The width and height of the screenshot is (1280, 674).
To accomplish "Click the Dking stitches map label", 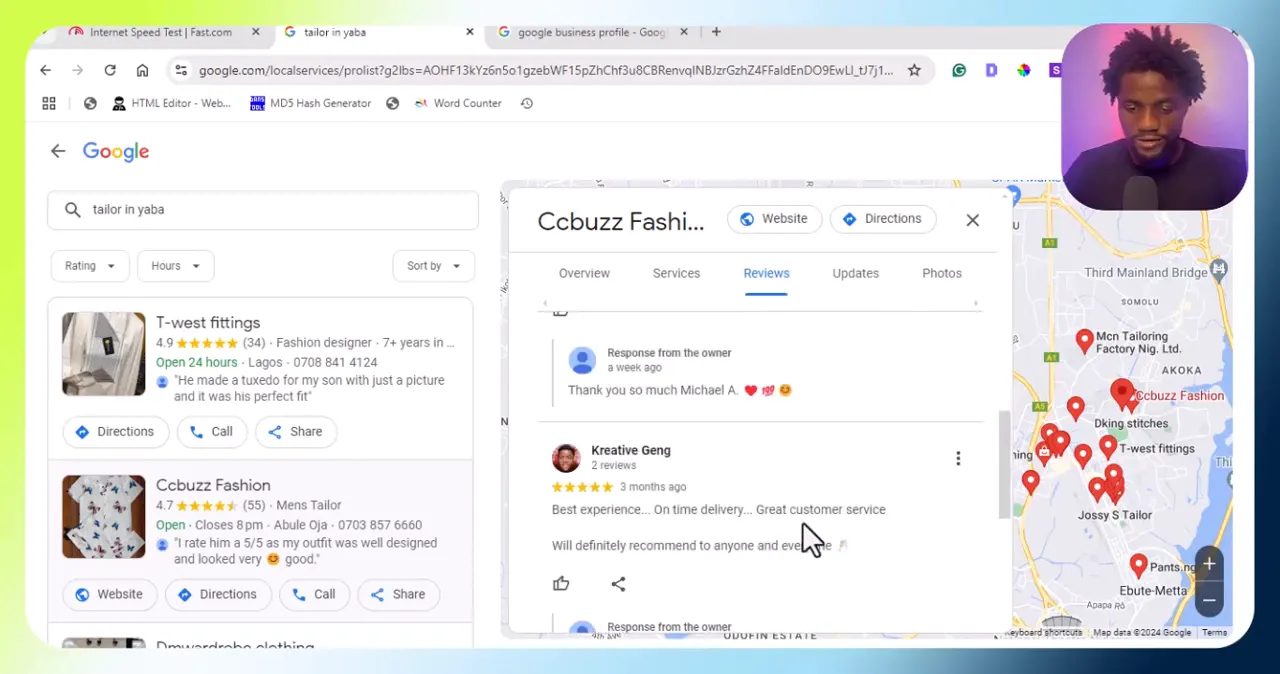I will coord(1131,423).
